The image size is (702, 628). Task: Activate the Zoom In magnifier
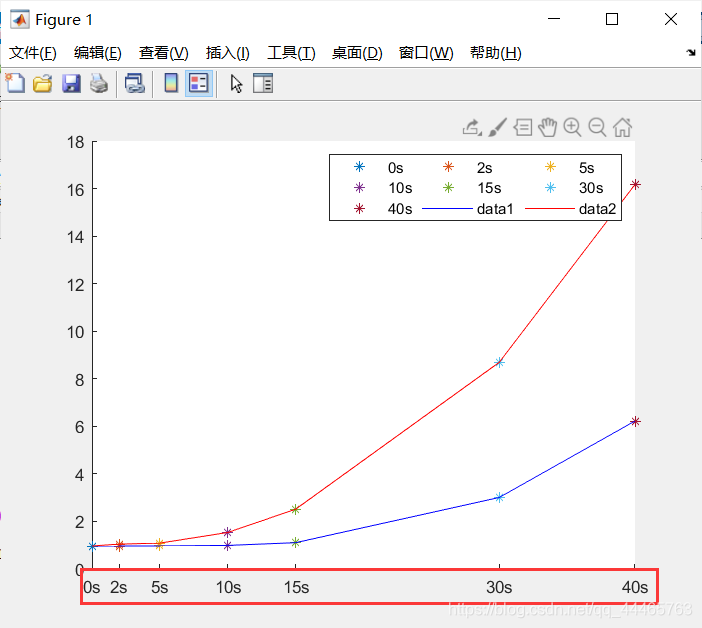[572, 128]
